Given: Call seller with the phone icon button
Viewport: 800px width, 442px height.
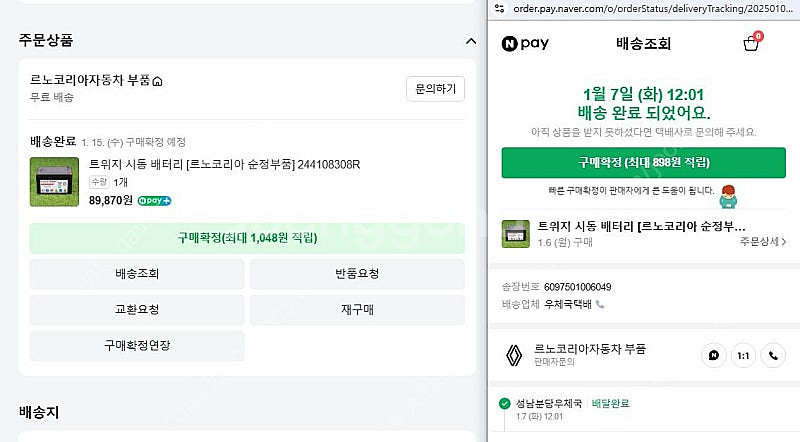Looking at the screenshot, I should (x=773, y=356).
